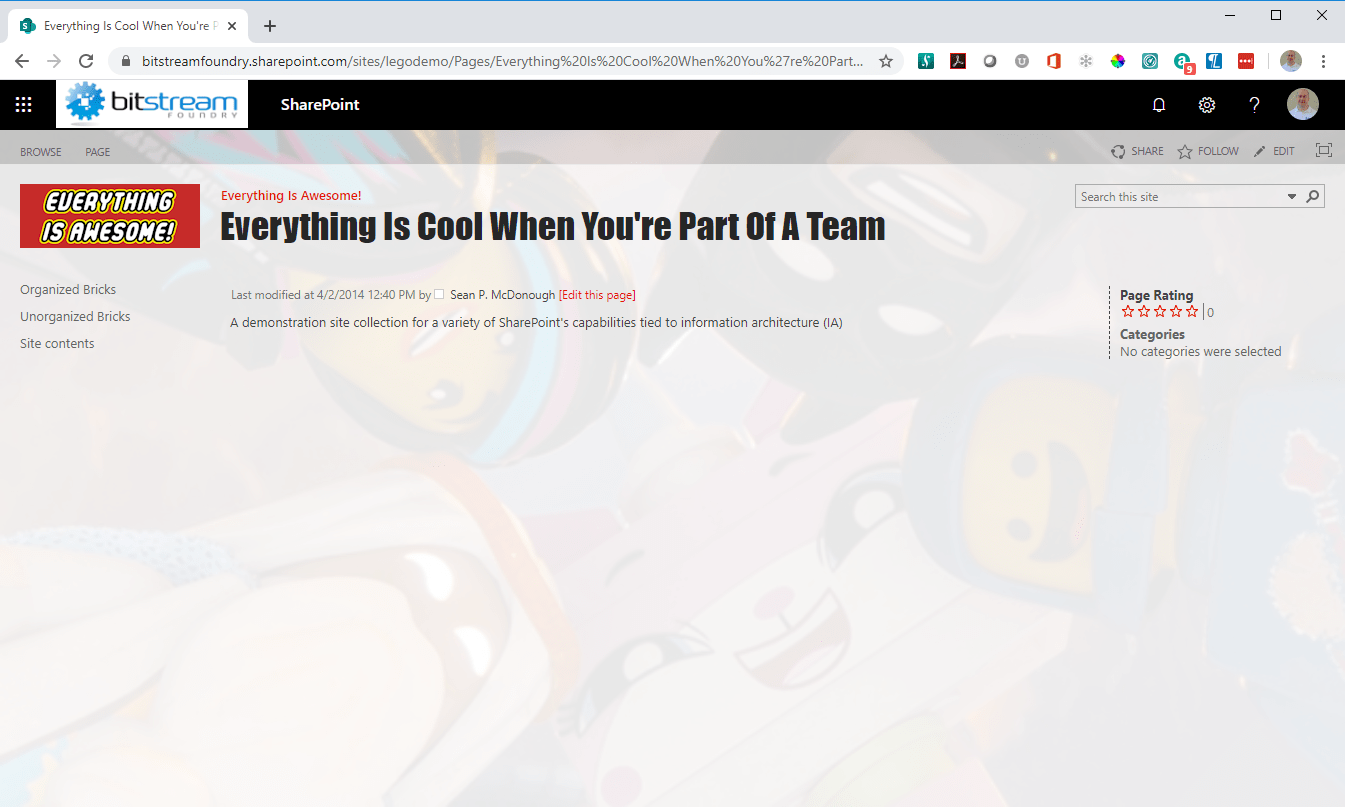
Task: Click the blue pilcrow-L extension icon
Action: (x=1214, y=61)
